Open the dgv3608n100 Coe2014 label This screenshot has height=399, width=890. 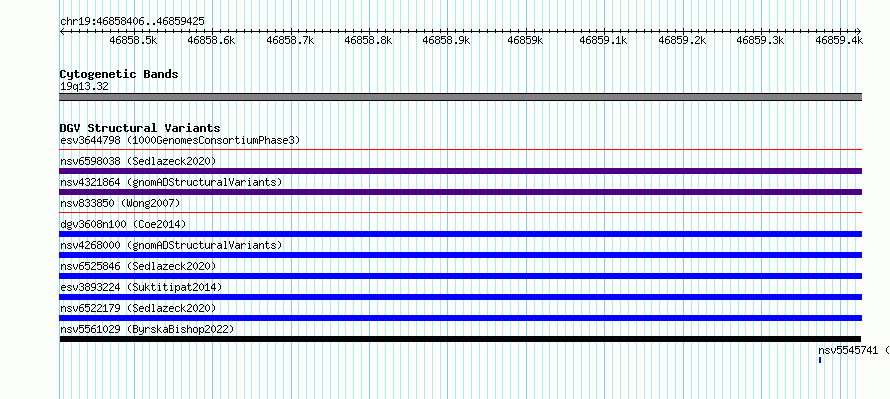tap(123, 224)
